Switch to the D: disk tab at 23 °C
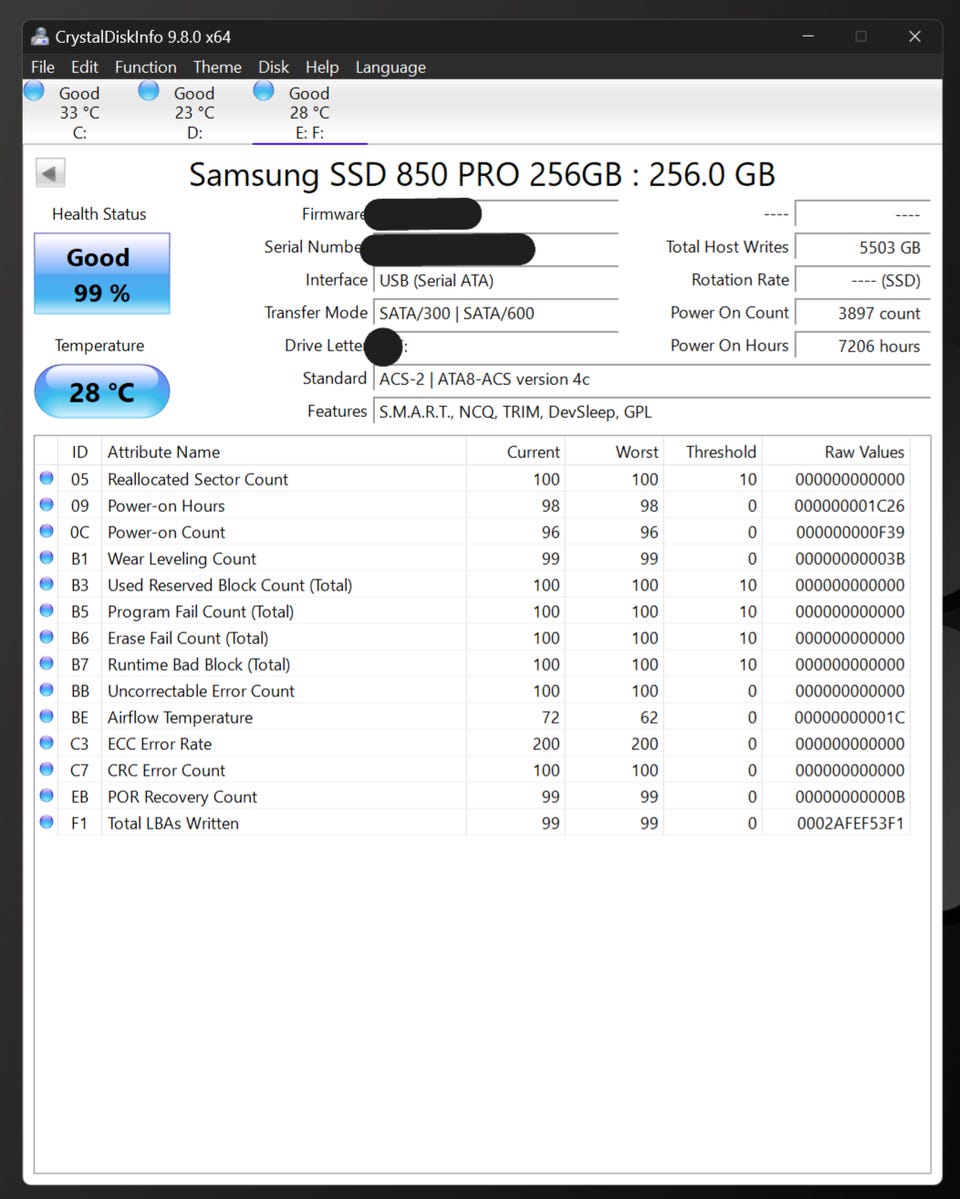The width and height of the screenshot is (960, 1199). tap(194, 112)
